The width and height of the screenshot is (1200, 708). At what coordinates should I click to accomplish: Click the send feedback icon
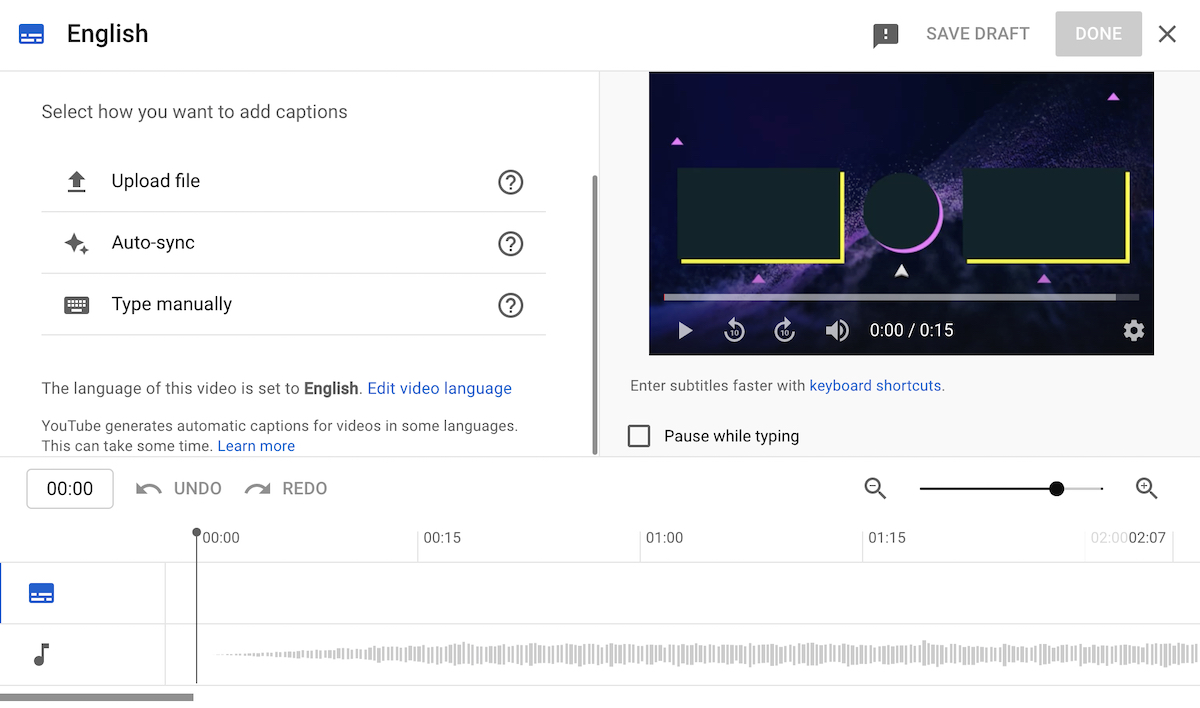pos(885,35)
